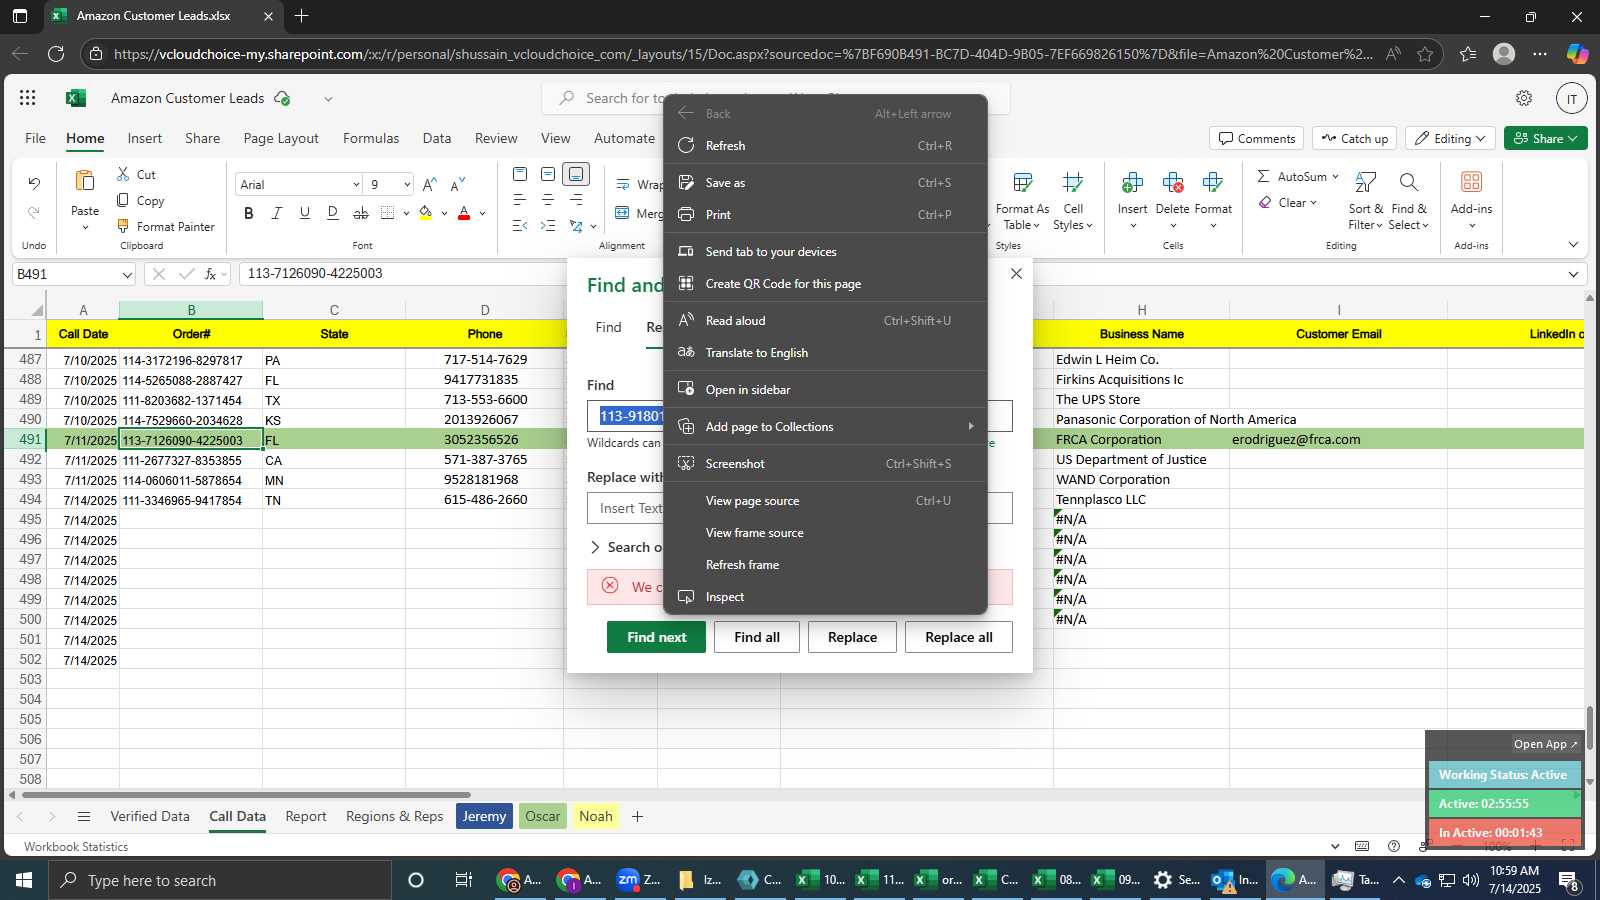Image resolution: width=1600 pixels, height=900 pixels.
Task: Click the Find all button
Action: [x=757, y=637]
